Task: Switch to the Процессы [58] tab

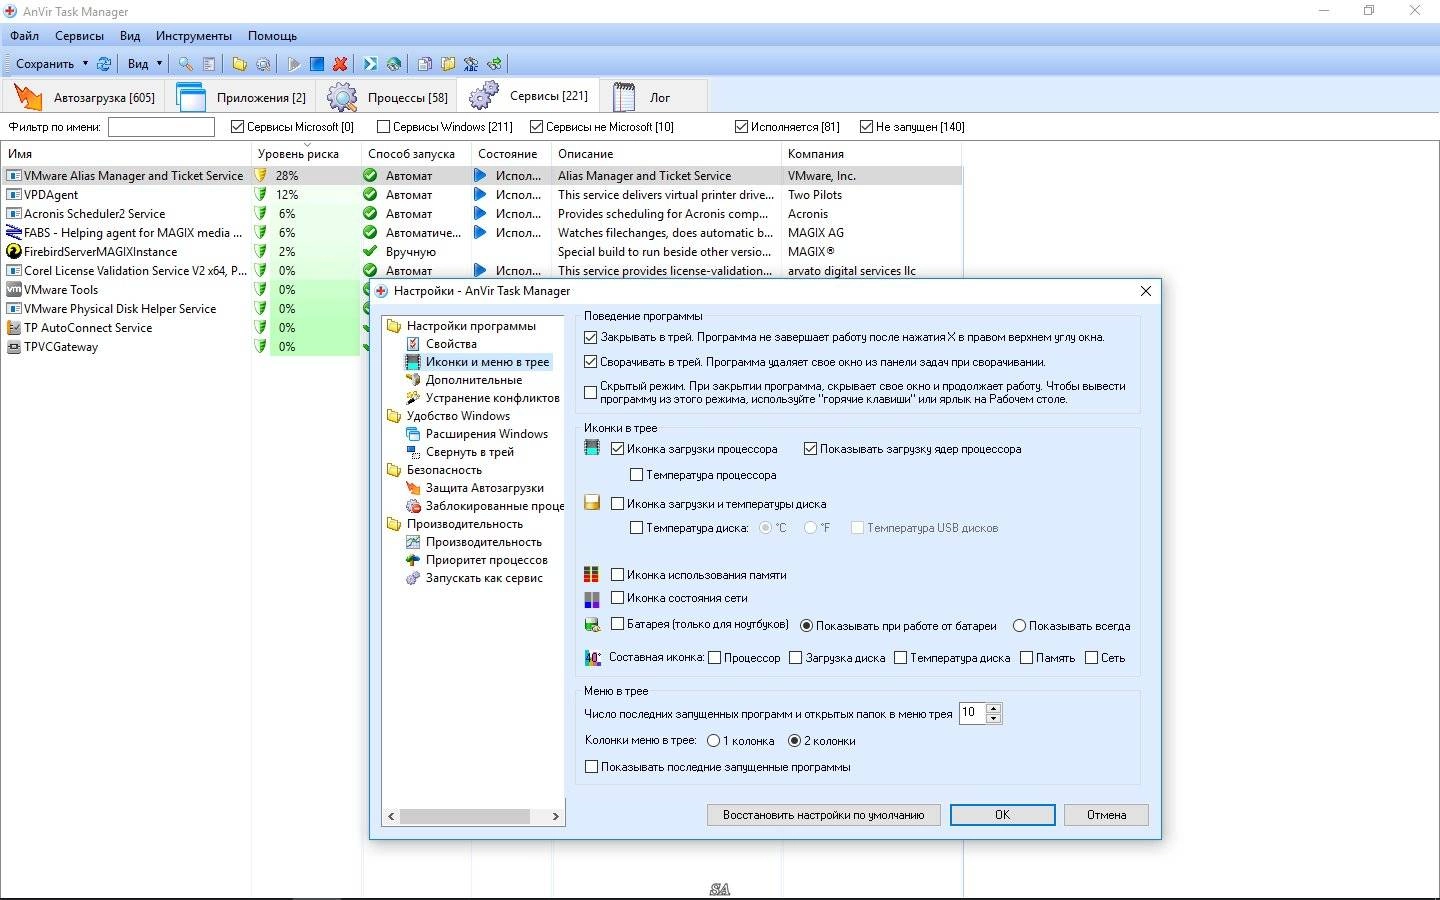Action: [388, 97]
